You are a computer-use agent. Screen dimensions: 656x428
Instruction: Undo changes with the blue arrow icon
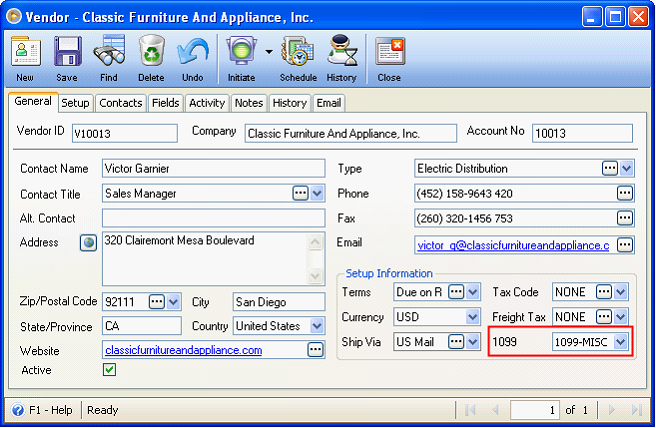[x=193, y=51]
